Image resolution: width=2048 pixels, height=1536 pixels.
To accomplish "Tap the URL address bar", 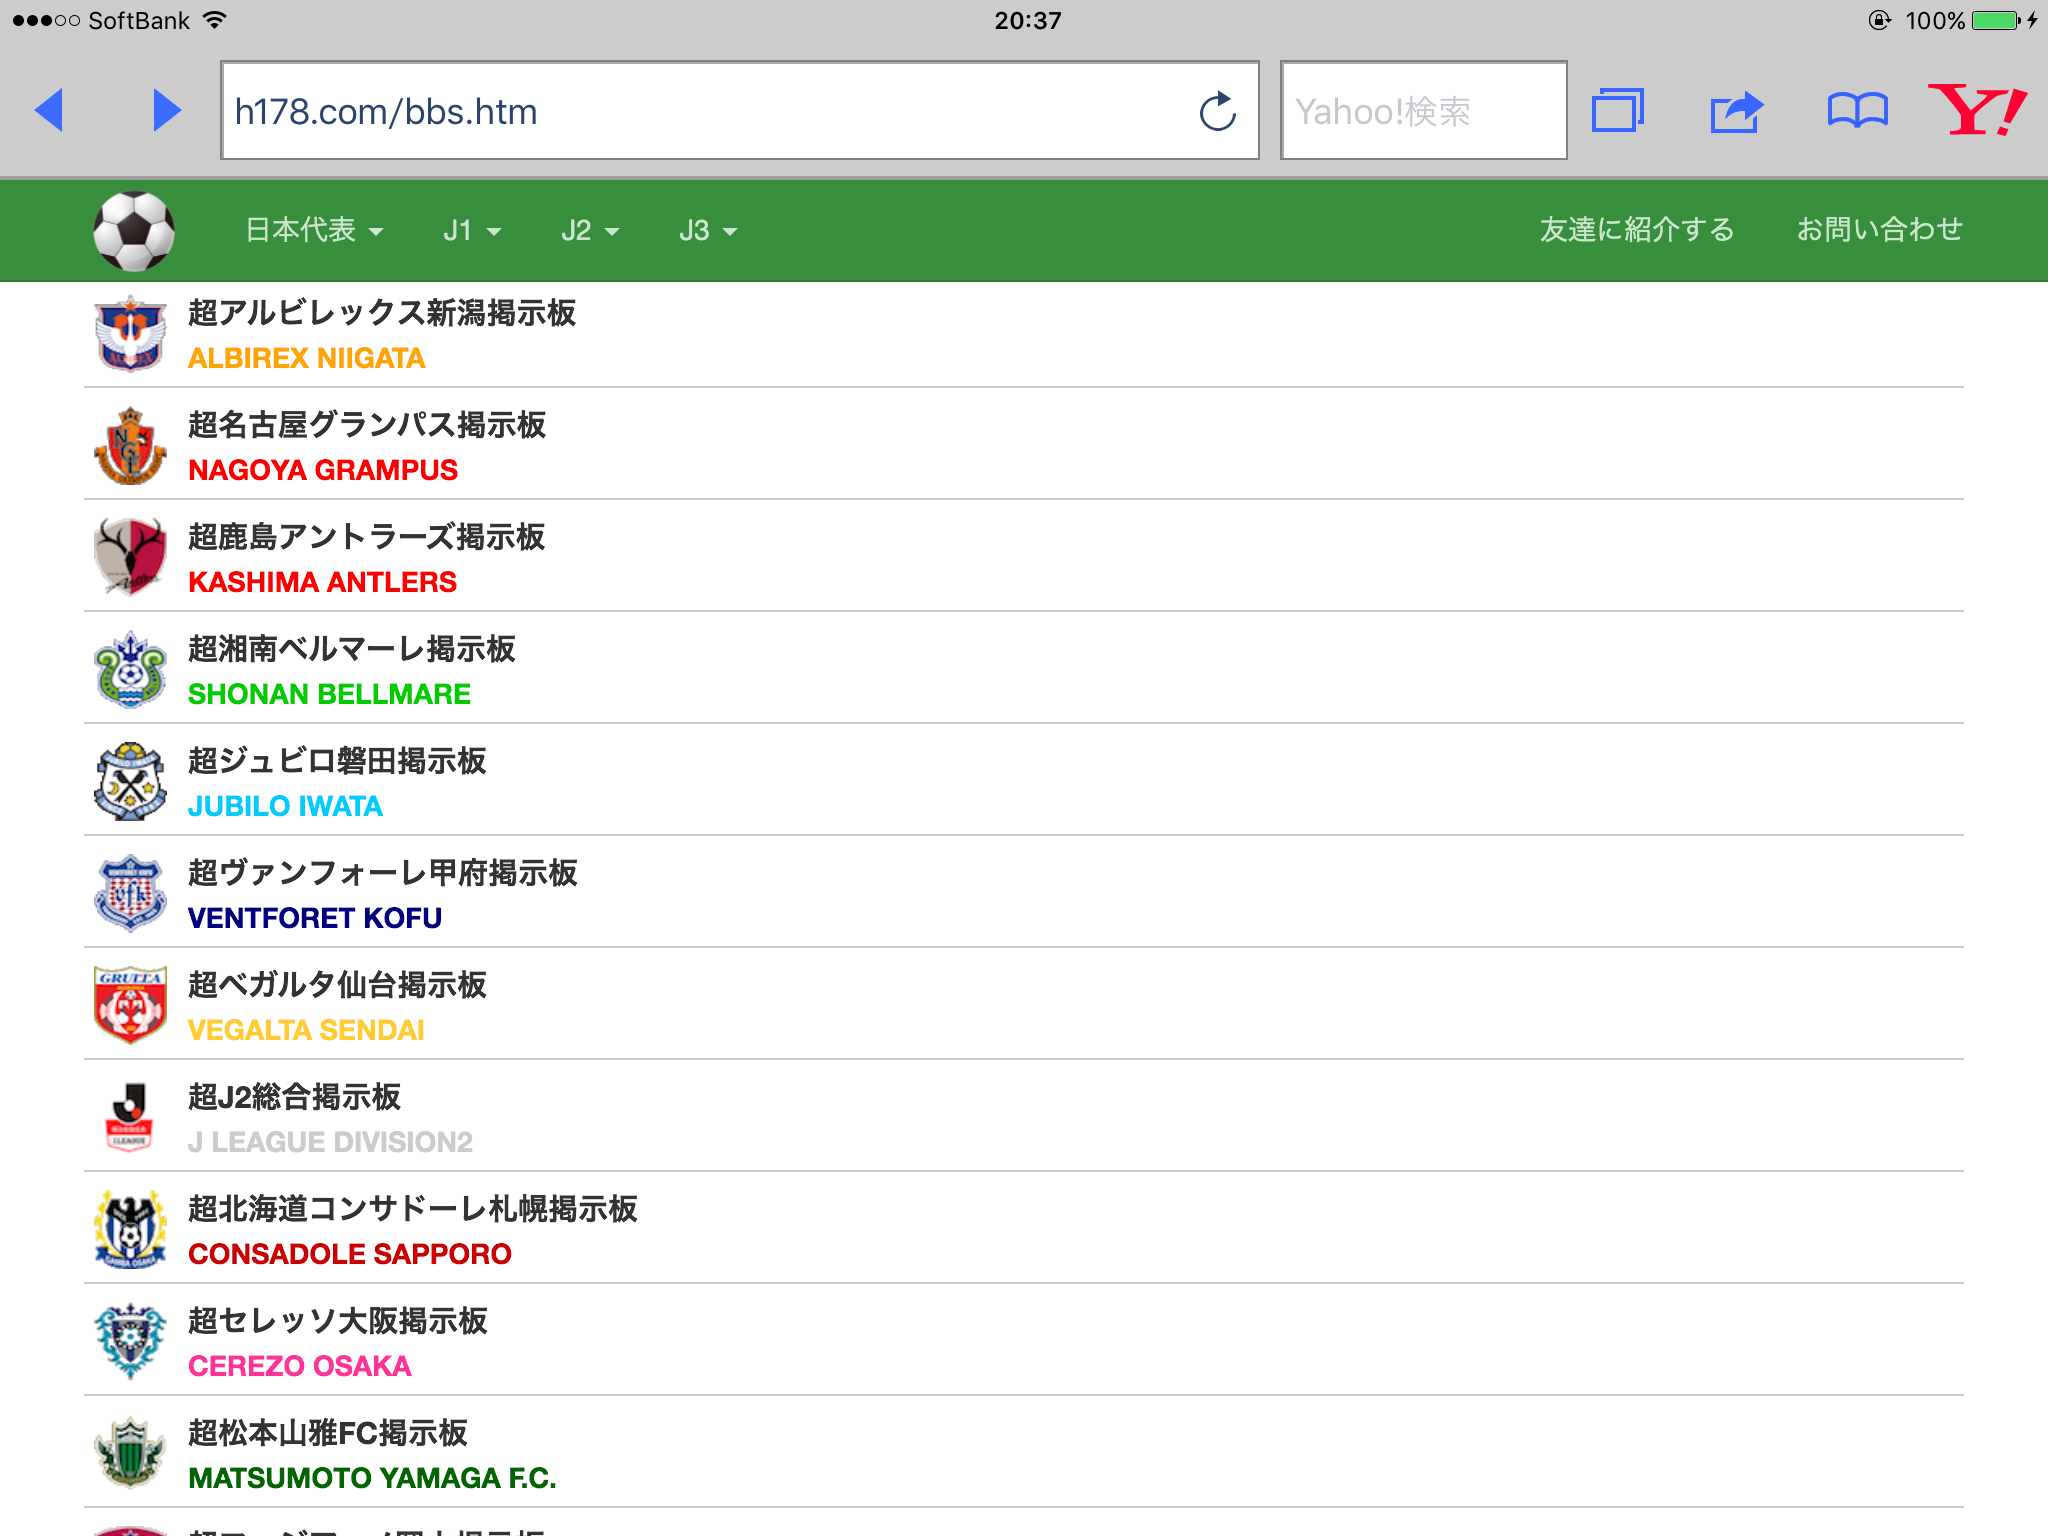I will 700,111.
